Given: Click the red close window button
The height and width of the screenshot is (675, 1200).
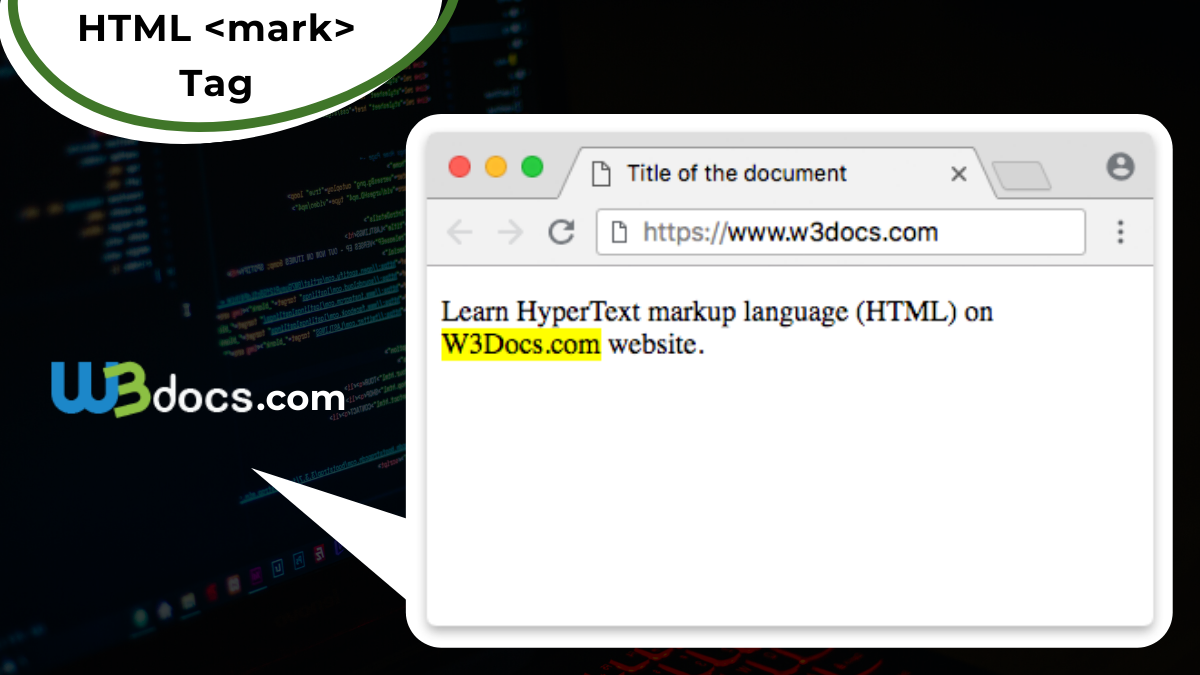Looking at the screenshot, I should (x=460, y=167).
